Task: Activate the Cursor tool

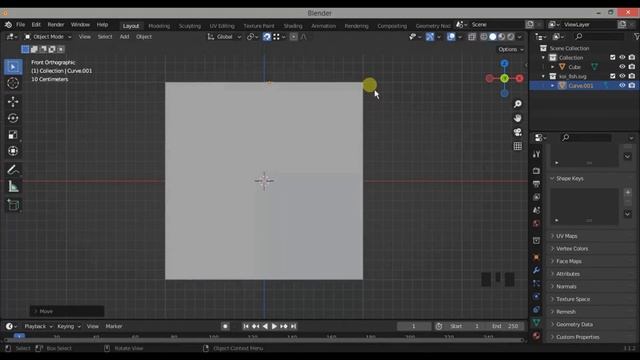Action: point(13,83)
